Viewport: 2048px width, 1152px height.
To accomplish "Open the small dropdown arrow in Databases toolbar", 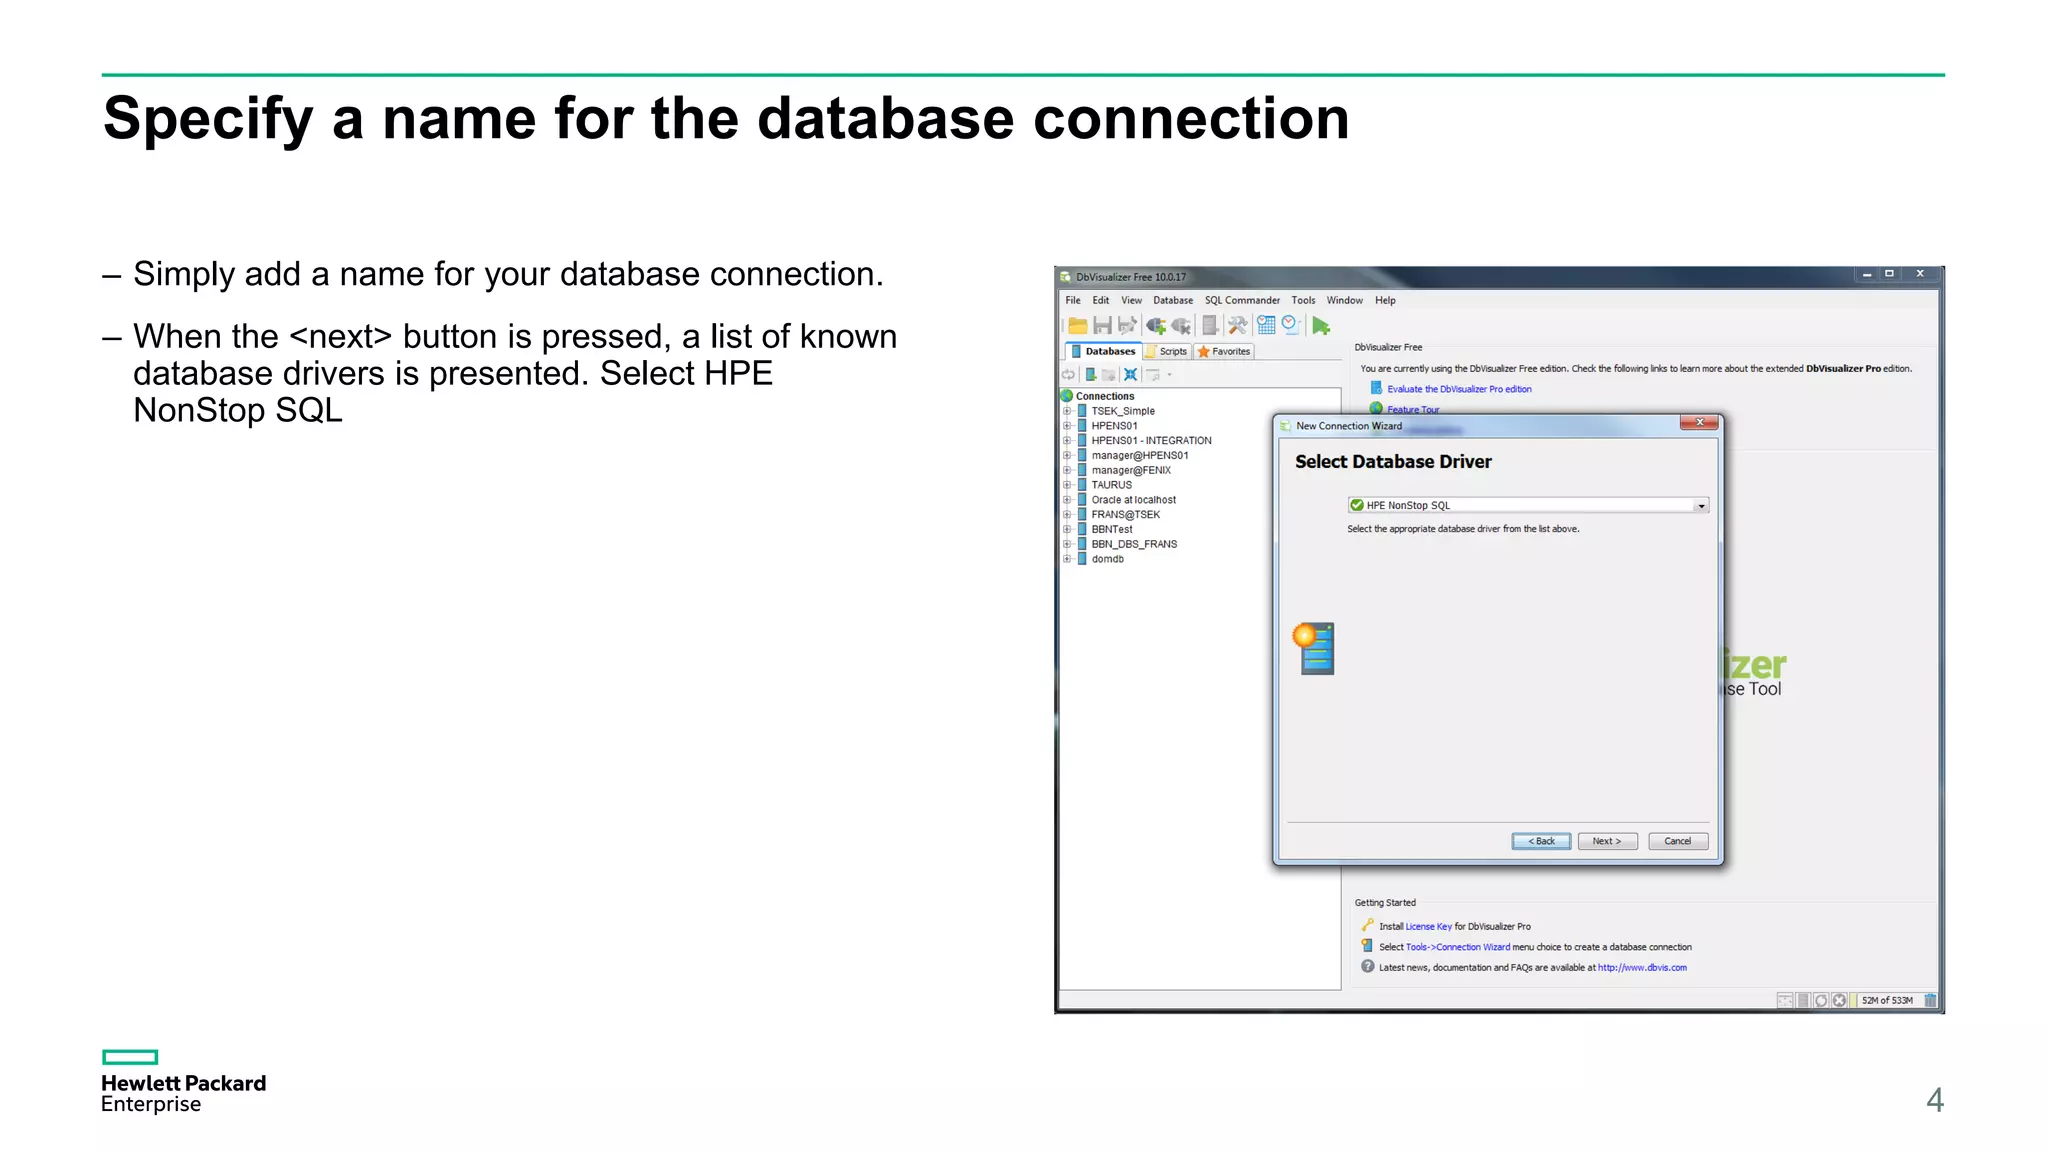I will [x=1169, y=375].
